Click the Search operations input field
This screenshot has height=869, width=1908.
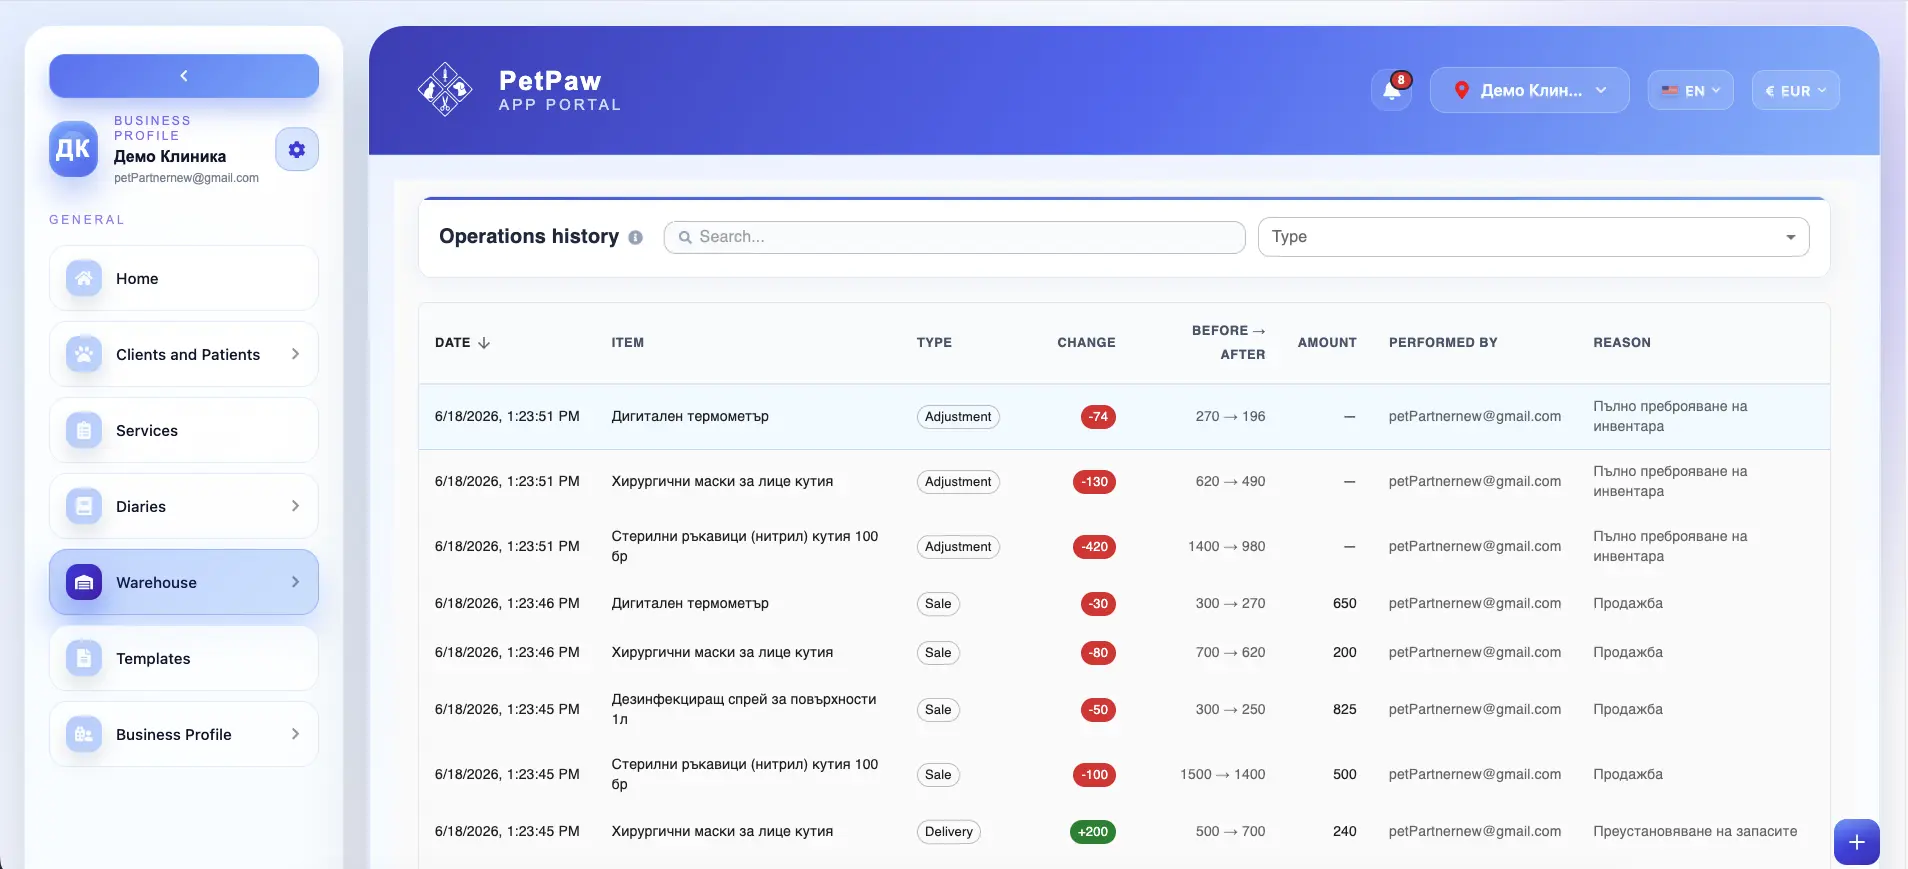coord(954,237)
